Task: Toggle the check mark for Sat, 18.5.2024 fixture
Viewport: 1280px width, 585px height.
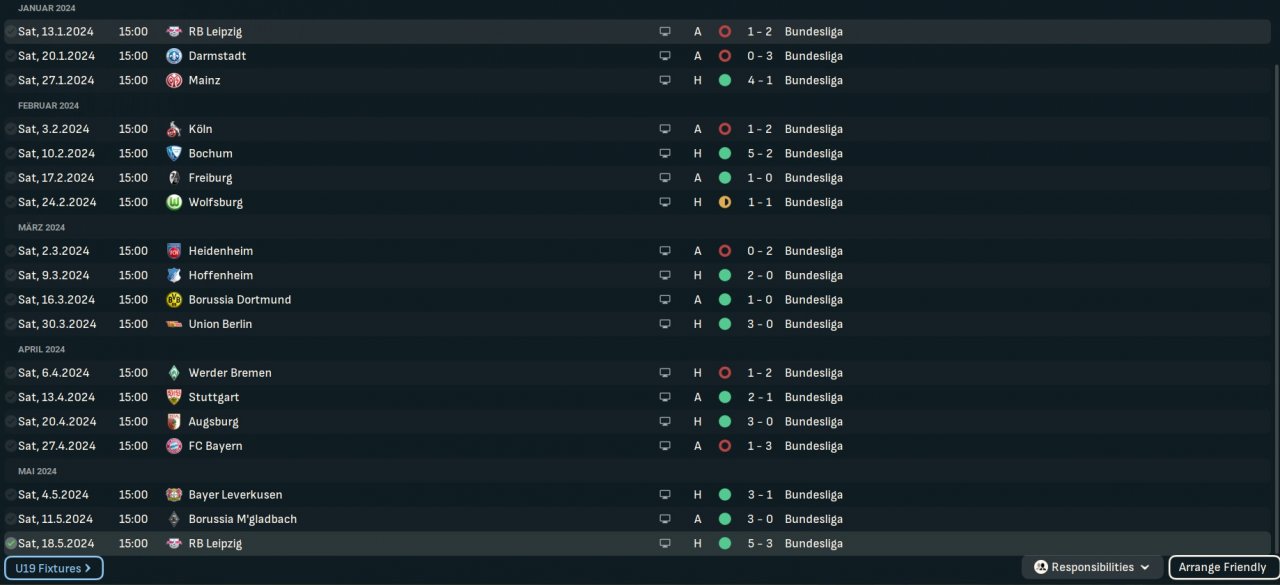Action: [x=10, y=544]
